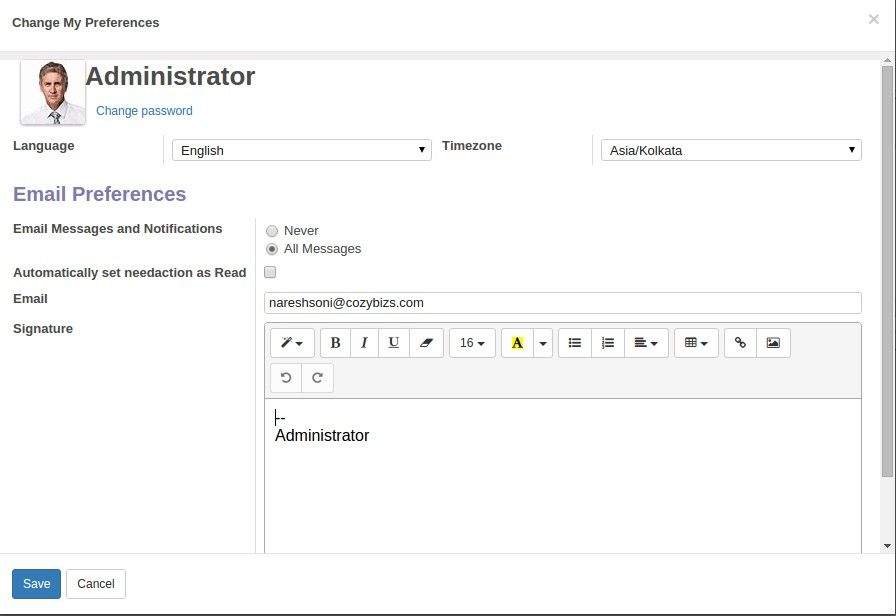This screenshot has width=896, height=616.
Task: Open the Asia/Kolkata timezone dropdown
Action: [x=731, y=150]
